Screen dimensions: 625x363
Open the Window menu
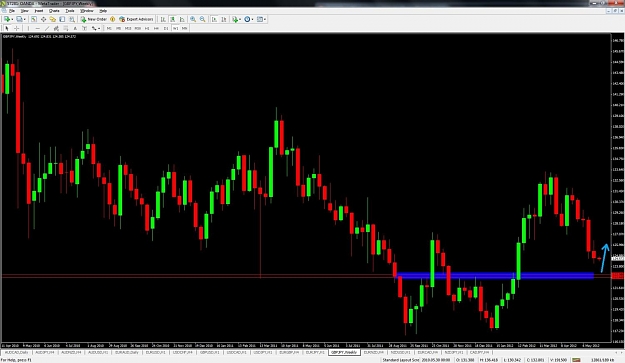[86, 11]
